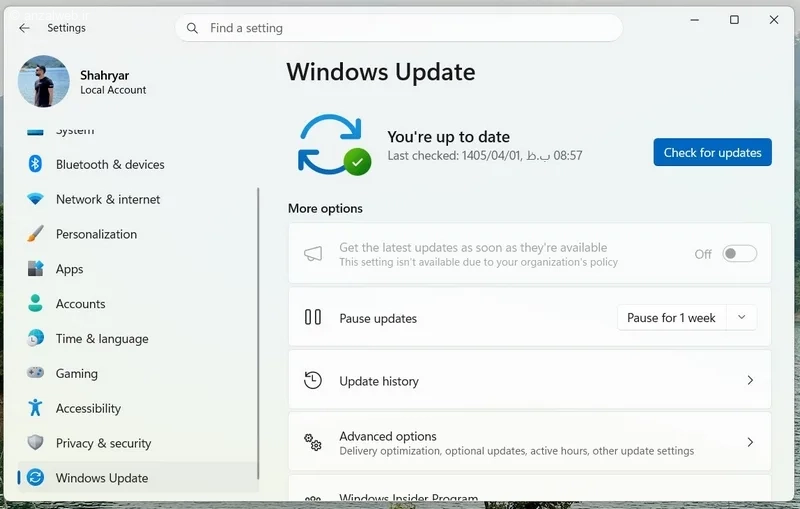Click the Apps icon in the sidebar
The image size is (800, 509).
pyautogui.click(x=35, y=268)
